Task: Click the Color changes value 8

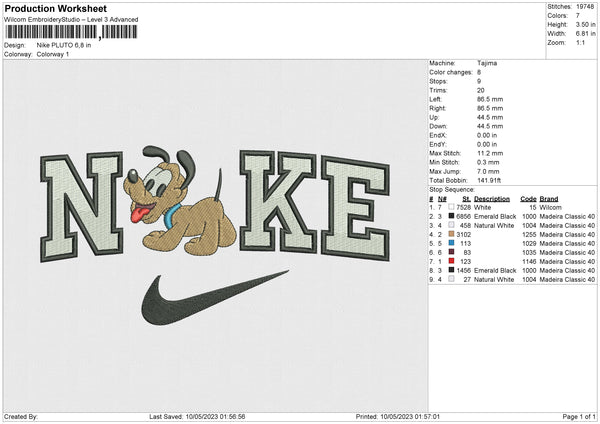Action: 479,72
